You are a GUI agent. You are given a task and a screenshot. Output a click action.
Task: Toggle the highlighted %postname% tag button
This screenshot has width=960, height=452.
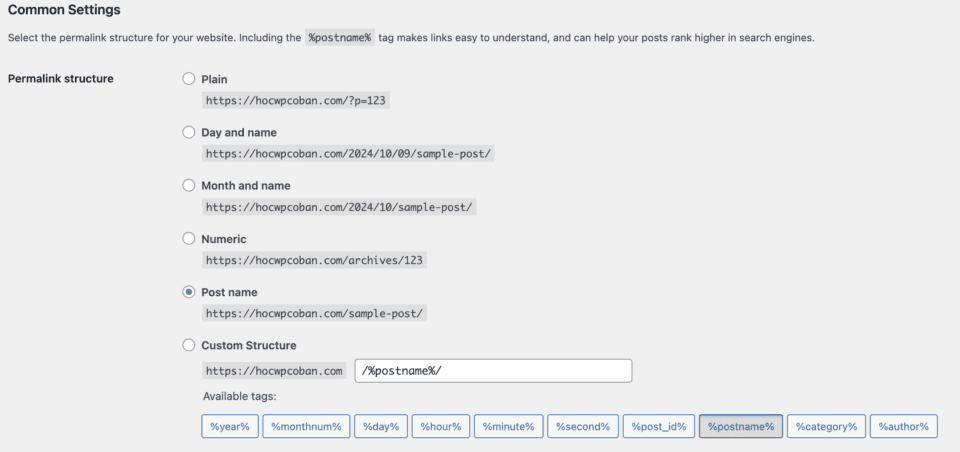point(740,426)
